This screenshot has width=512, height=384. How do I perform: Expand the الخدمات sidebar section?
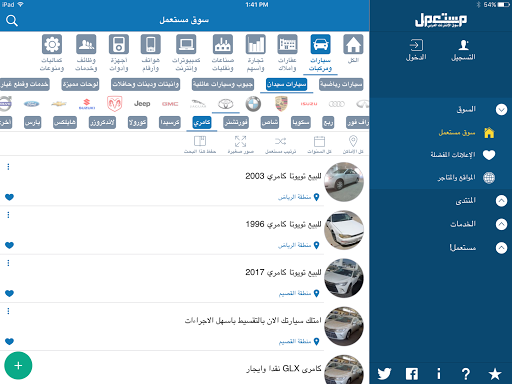[x=501, y=224]
